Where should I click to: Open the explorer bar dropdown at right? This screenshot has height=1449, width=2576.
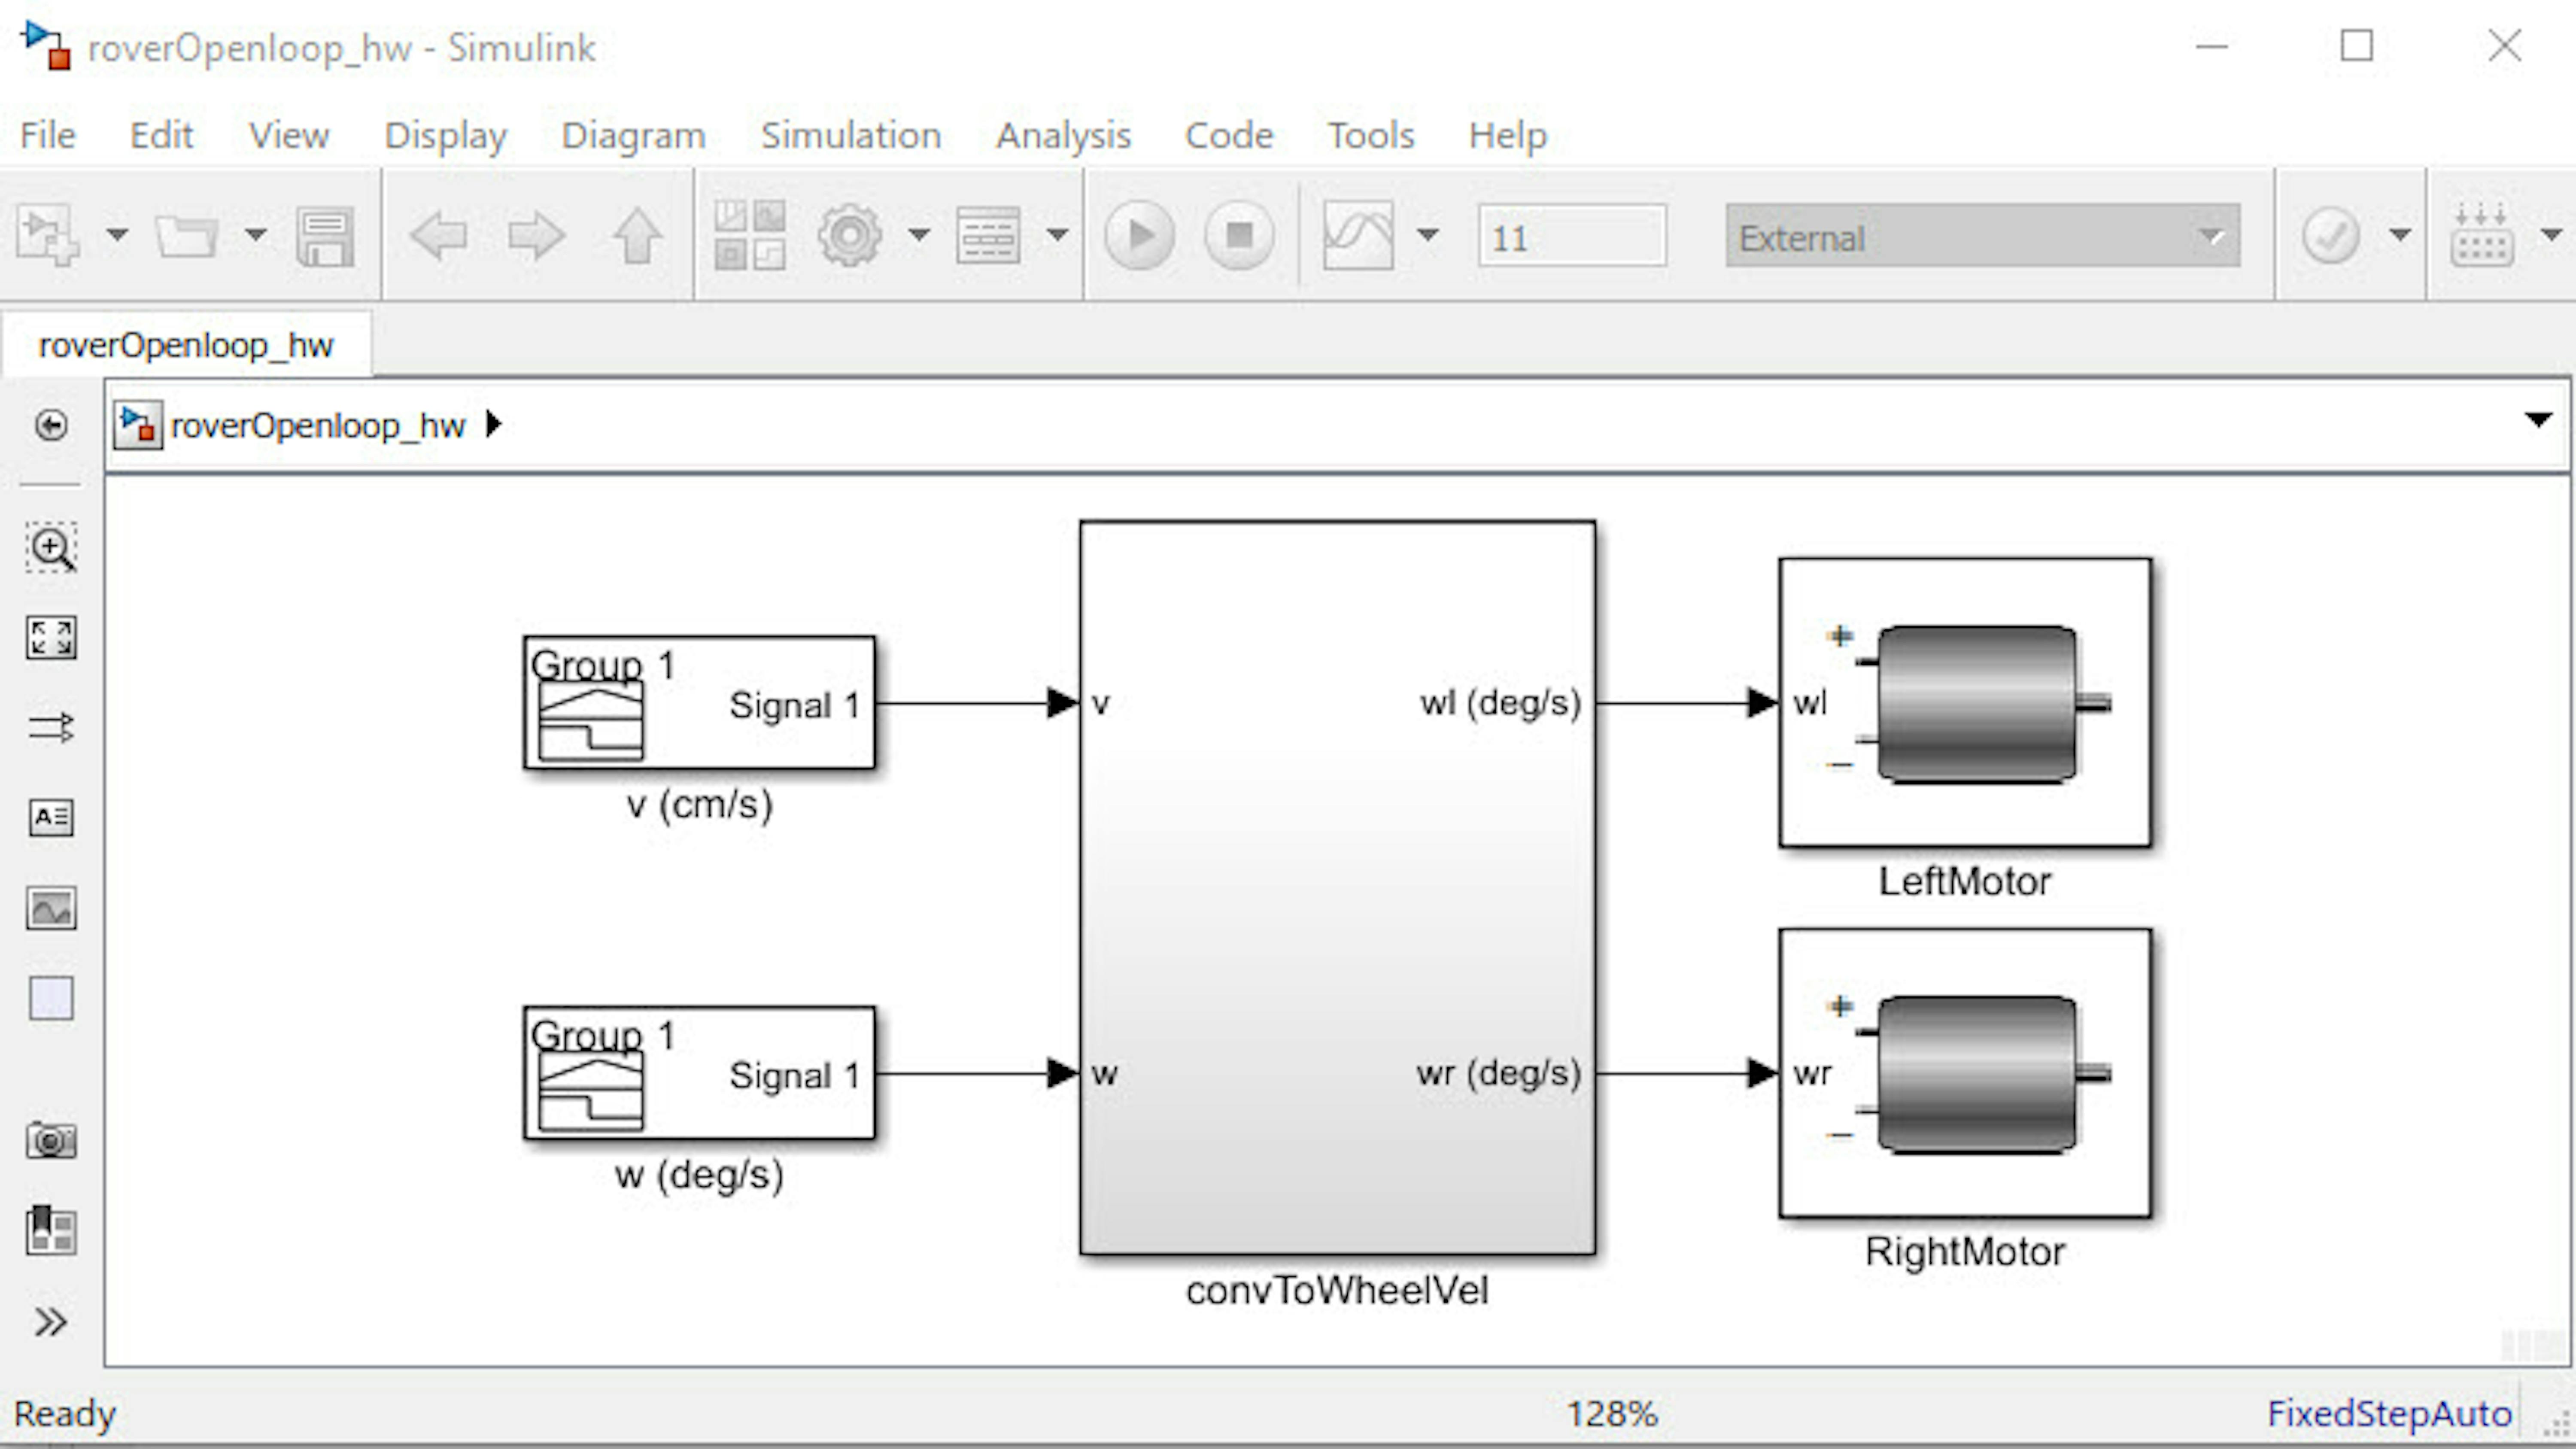tap(2538, 420)
